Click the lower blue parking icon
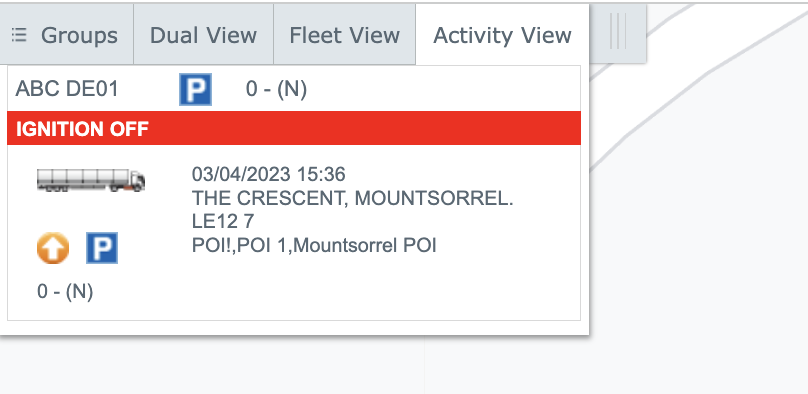 (102, 248)
